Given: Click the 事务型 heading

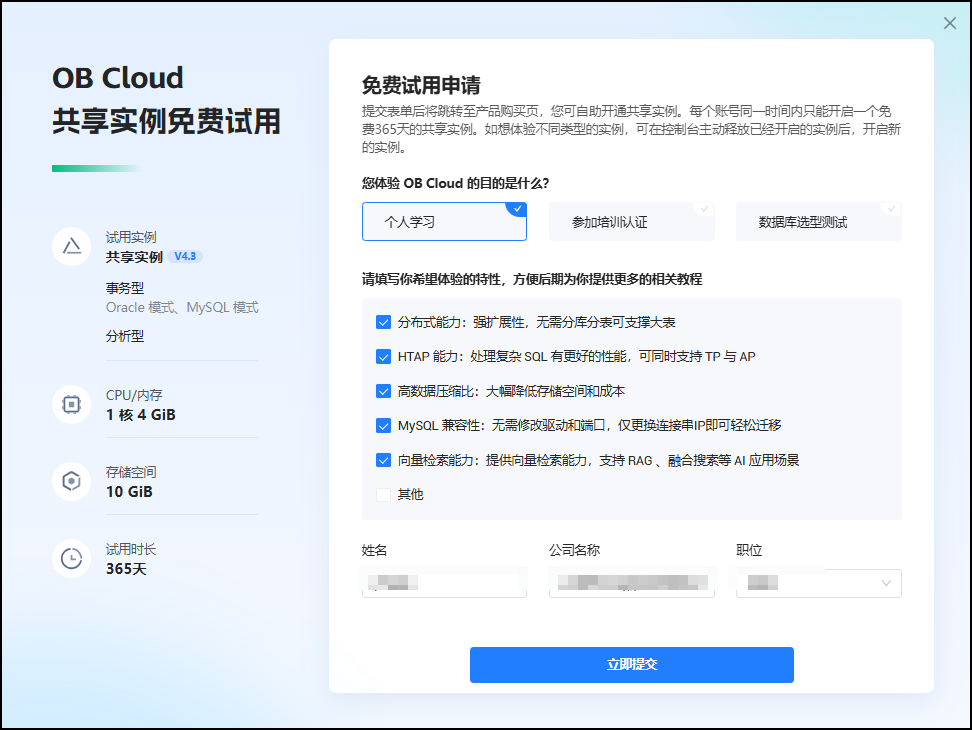Looking at the screenshot, I should (125, 288).
